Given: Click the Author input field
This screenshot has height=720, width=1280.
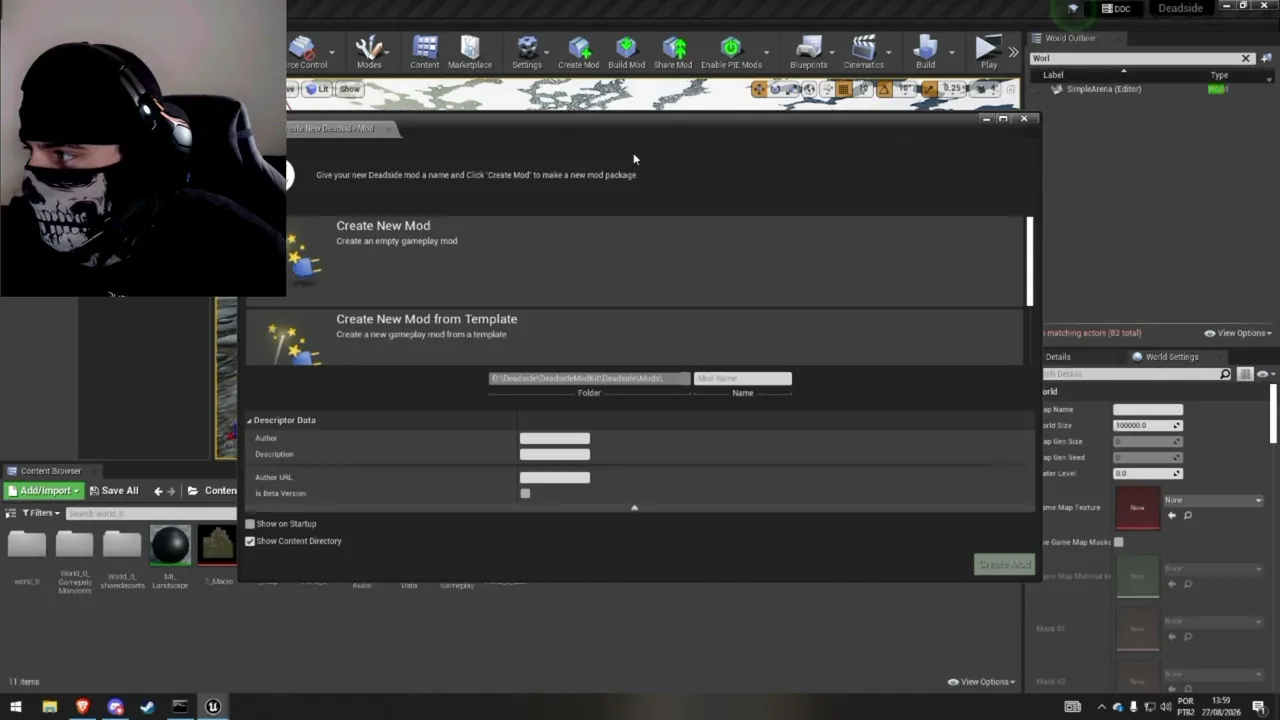Looking at the screenshot, I should click(x=555, y=438).
